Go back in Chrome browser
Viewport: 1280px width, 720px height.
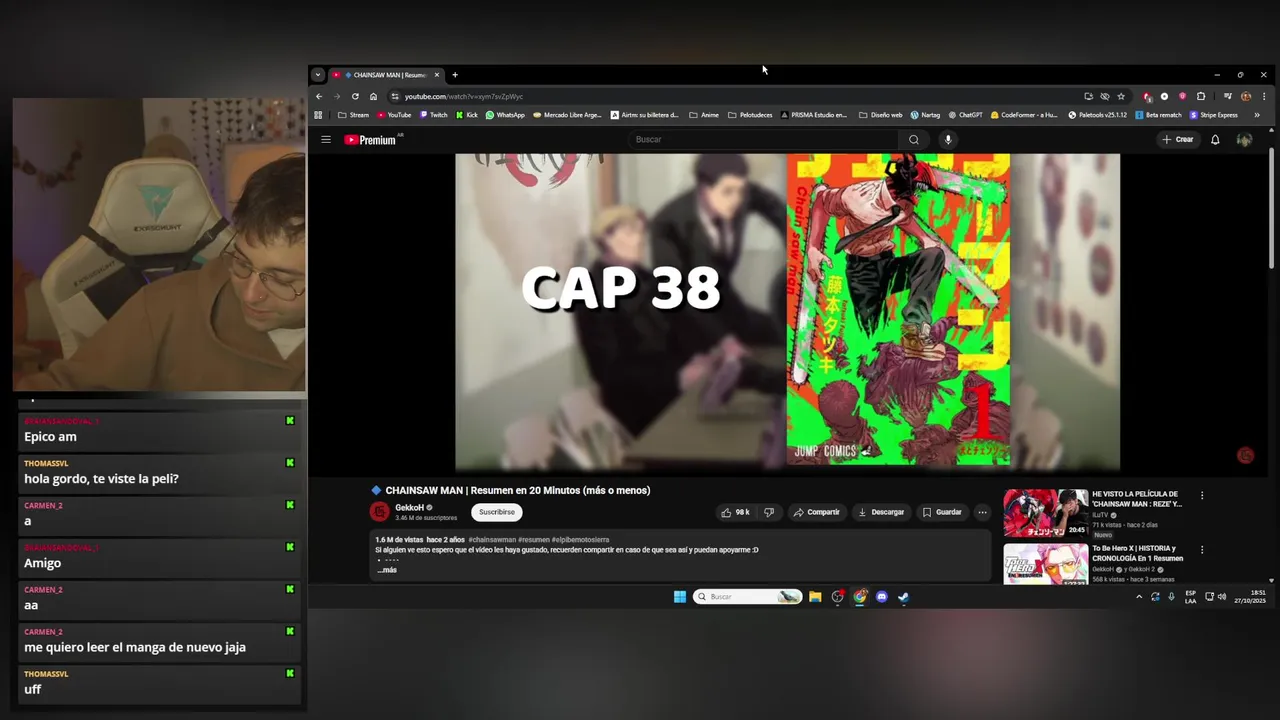[319, 97]
